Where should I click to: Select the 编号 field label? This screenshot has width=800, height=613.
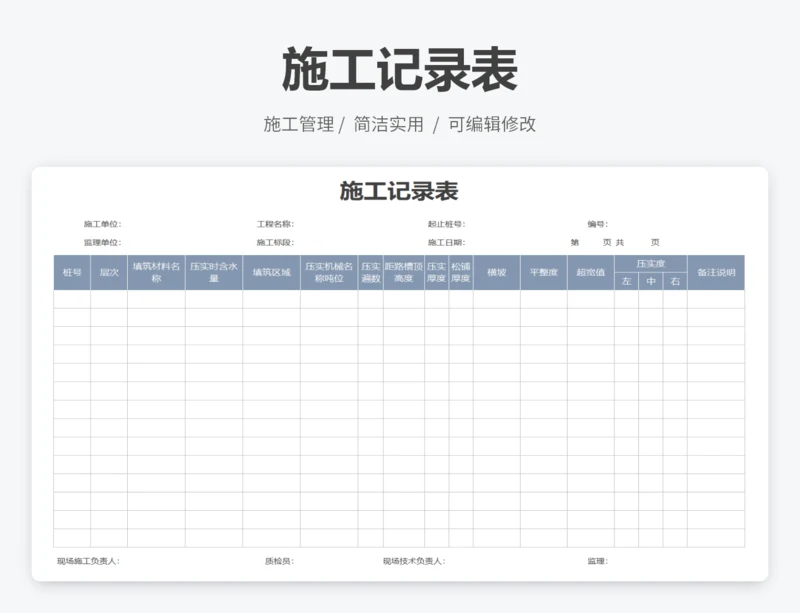click(597, 224)
